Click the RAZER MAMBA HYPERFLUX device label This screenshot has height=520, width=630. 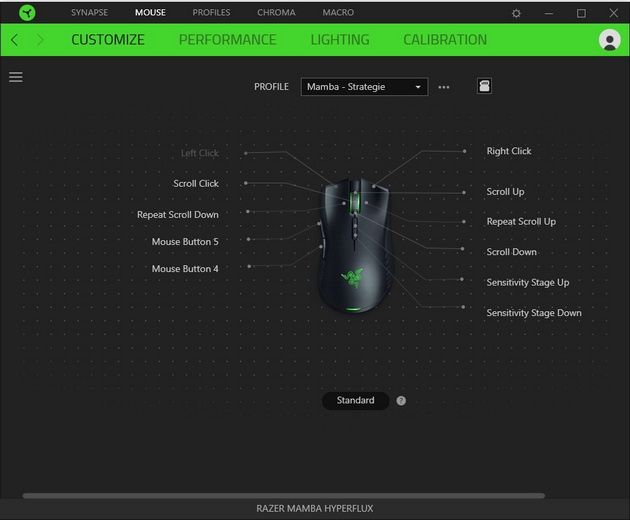315,509
